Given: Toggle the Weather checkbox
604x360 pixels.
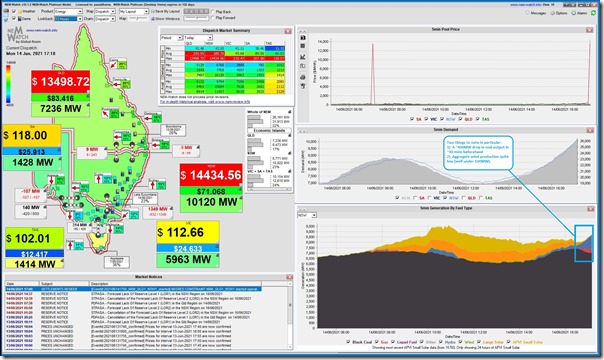Looking at the screenshot, I should coord(14,12).
